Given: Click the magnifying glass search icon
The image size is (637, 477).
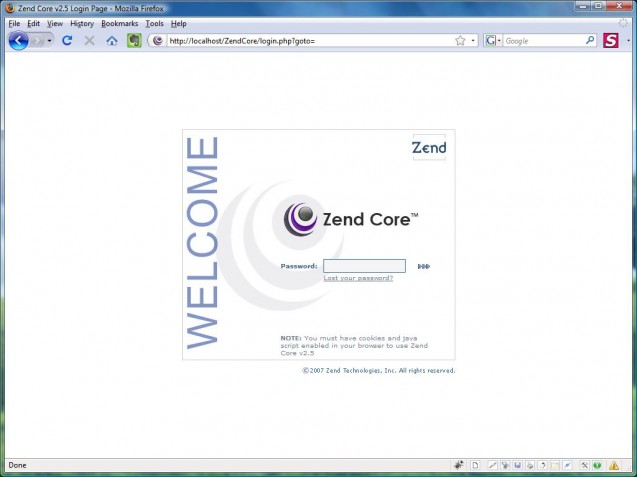Looking at the screenshot, I should [x=590, y=40].
